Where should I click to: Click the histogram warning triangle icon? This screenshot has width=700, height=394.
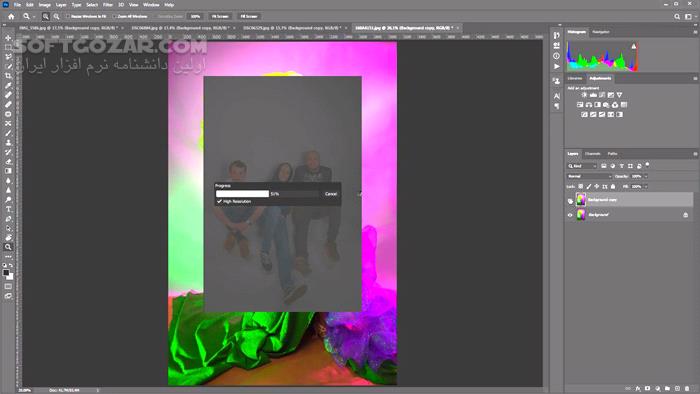[633, 46]
